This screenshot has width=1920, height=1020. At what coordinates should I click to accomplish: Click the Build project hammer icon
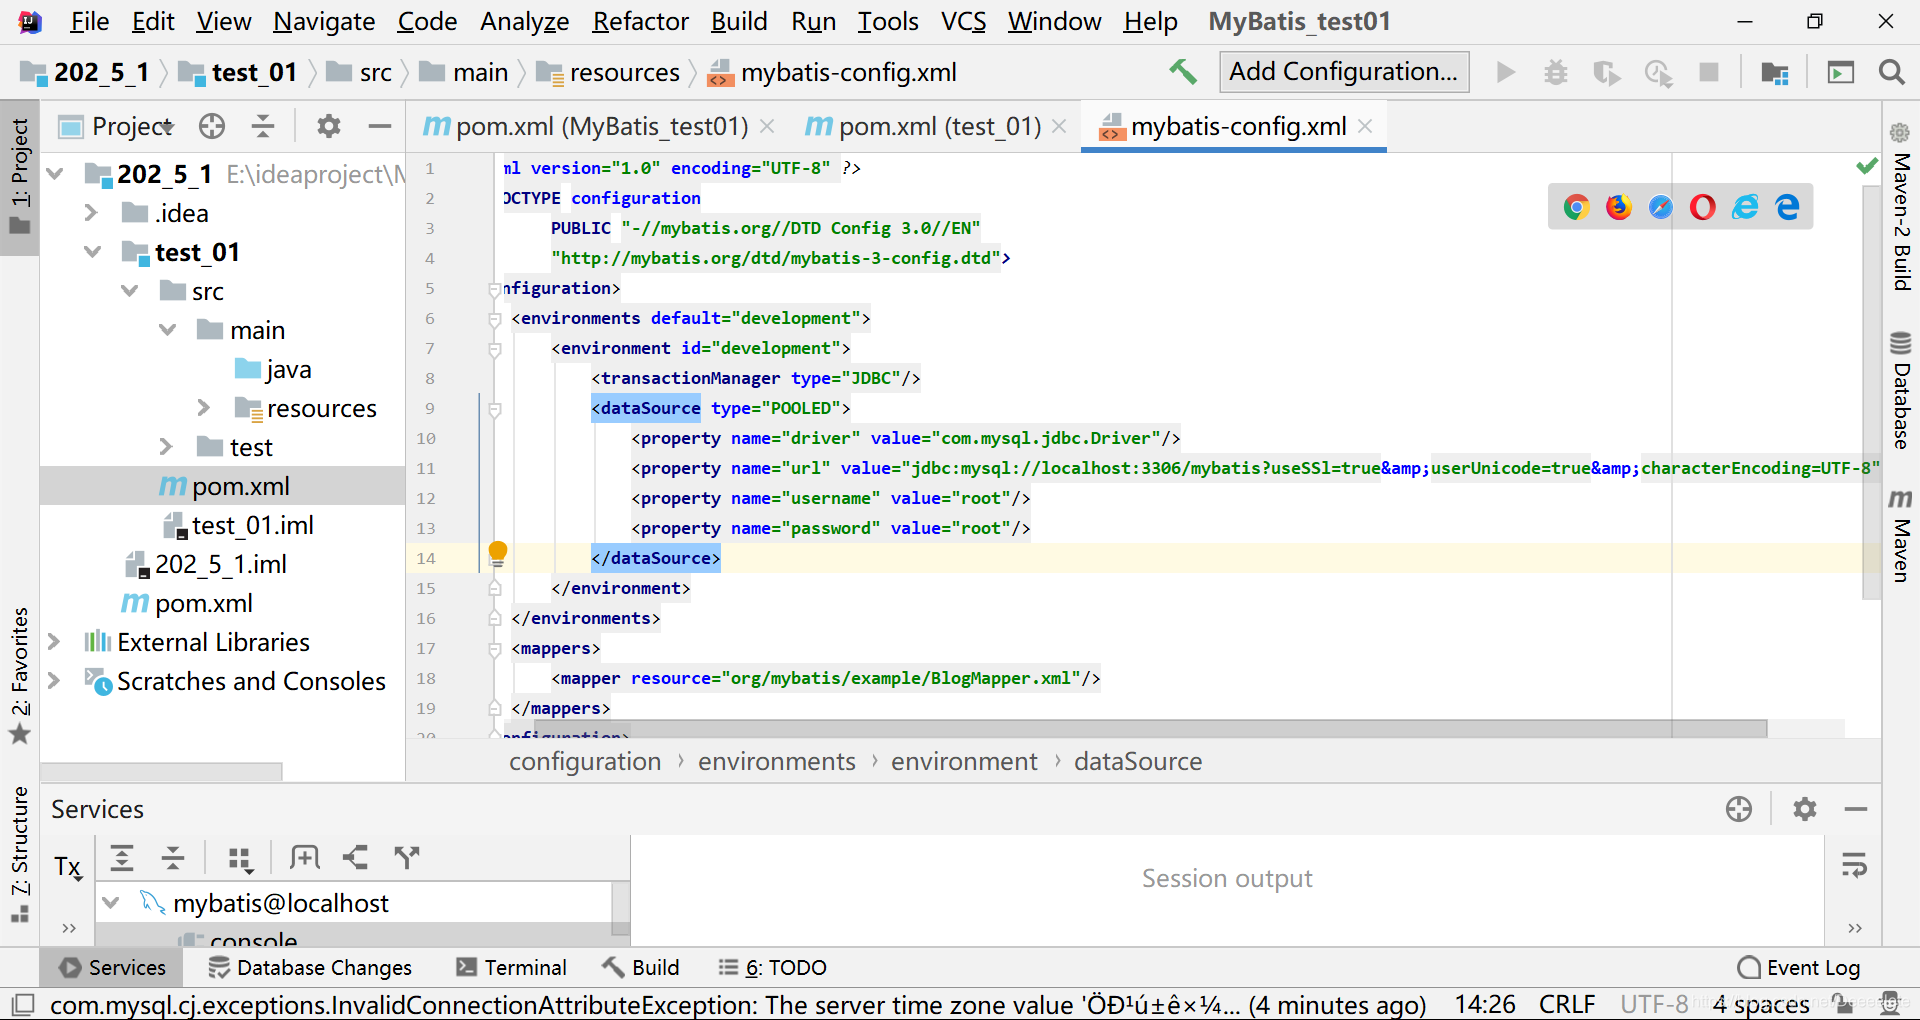(1183, 72)
